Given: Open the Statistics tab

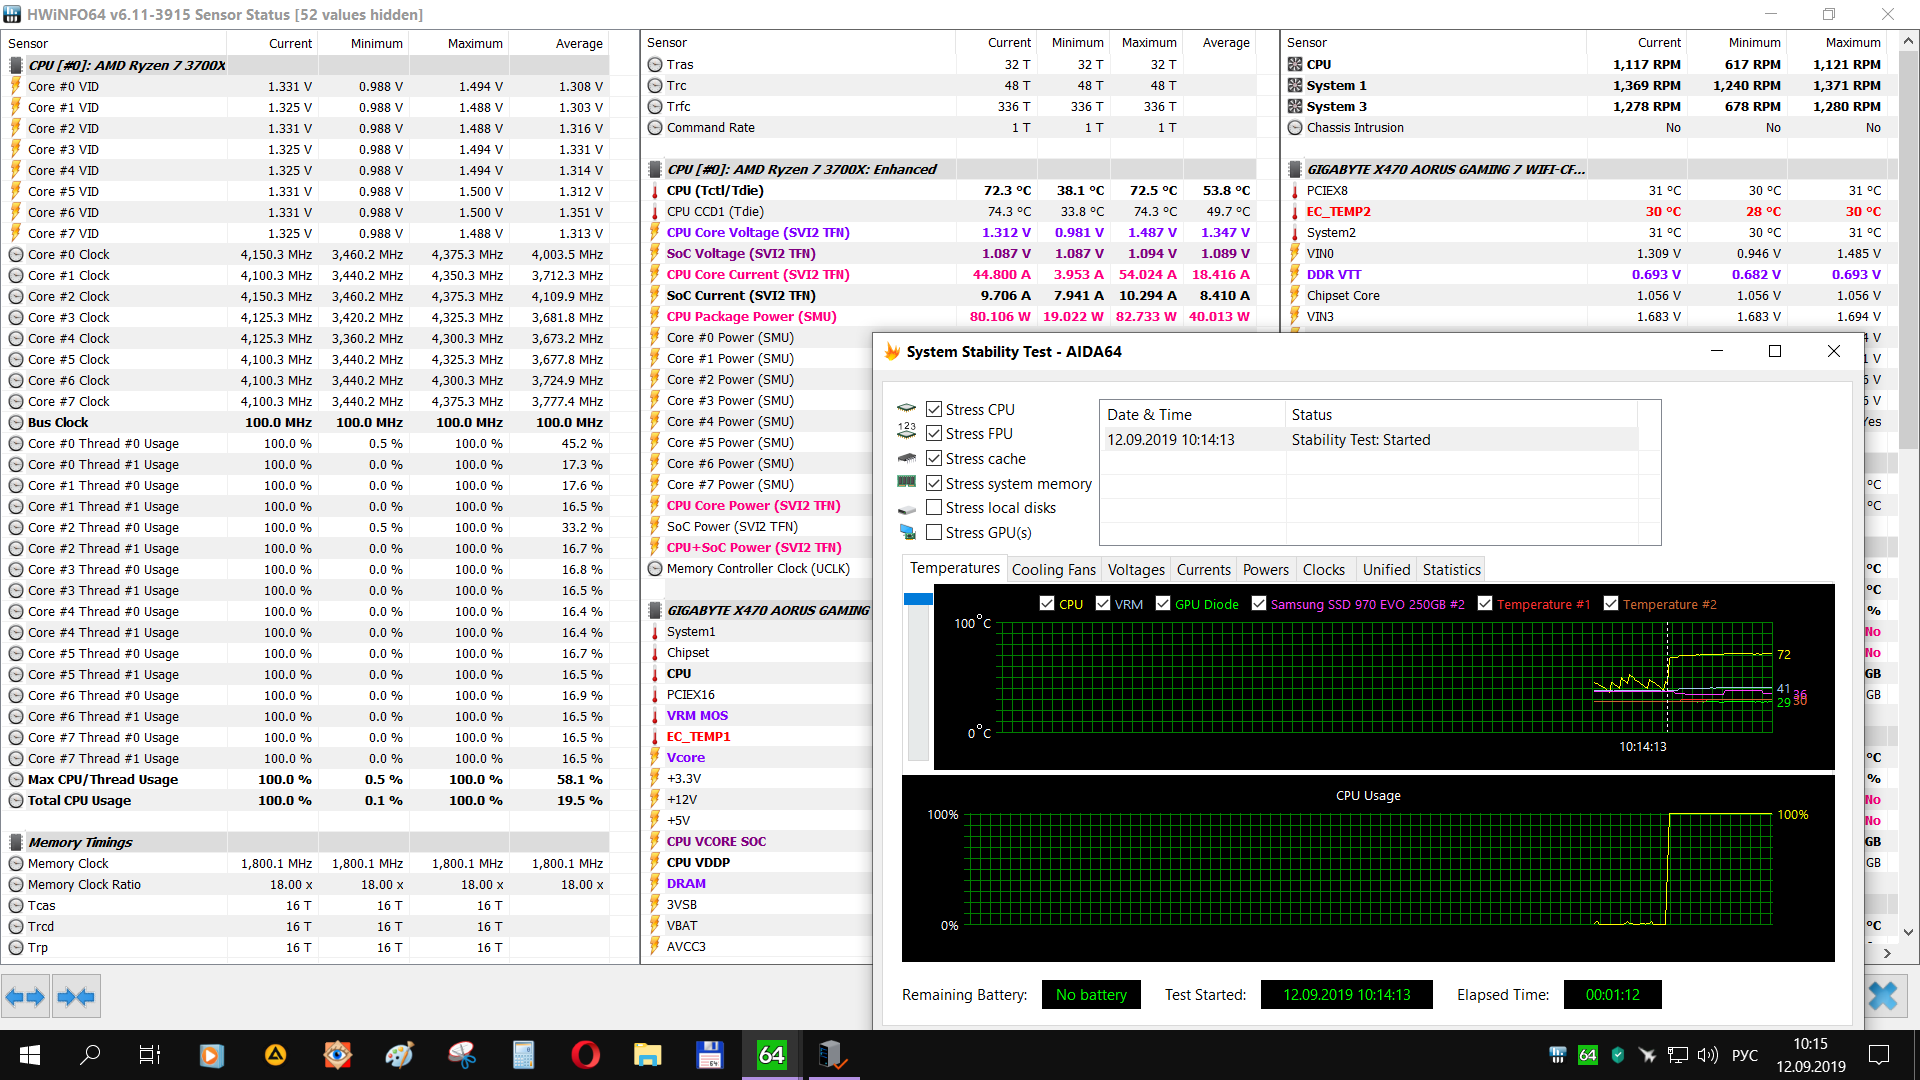Looking at the screenshot, I should [1451, 569].
